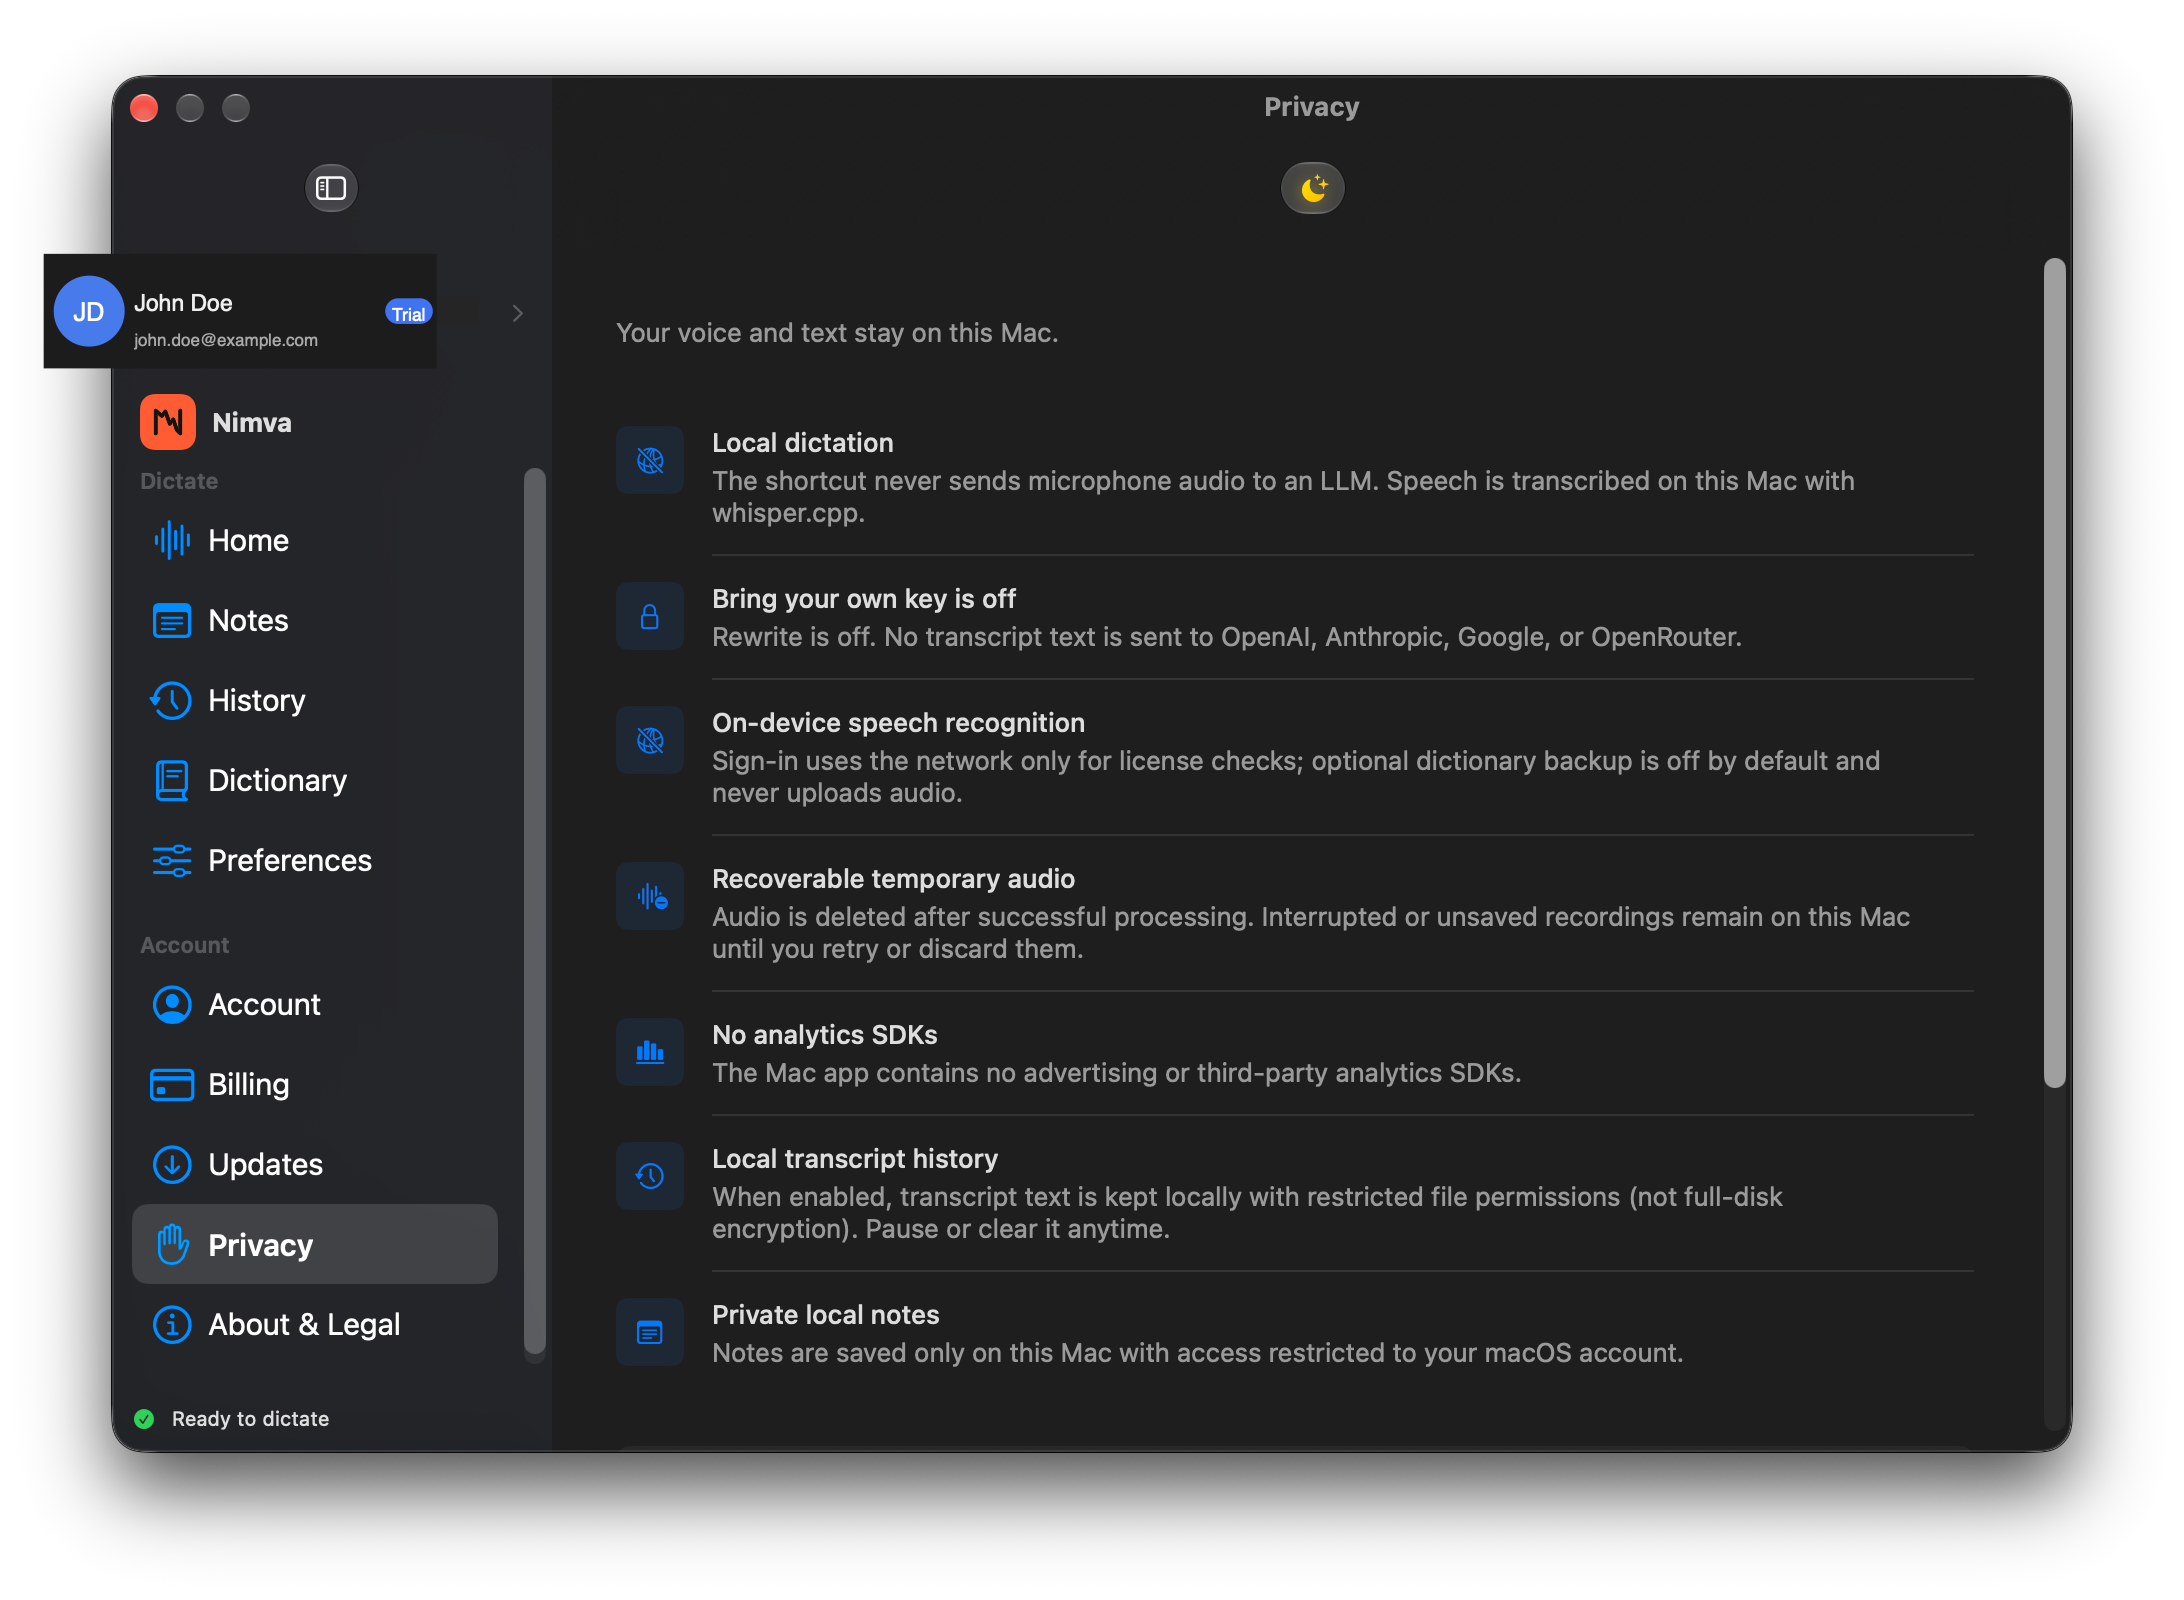The image size is (2184, 1600).
Task: Click the john.doe@example.com email text
Action: click(x=226, y=341)
